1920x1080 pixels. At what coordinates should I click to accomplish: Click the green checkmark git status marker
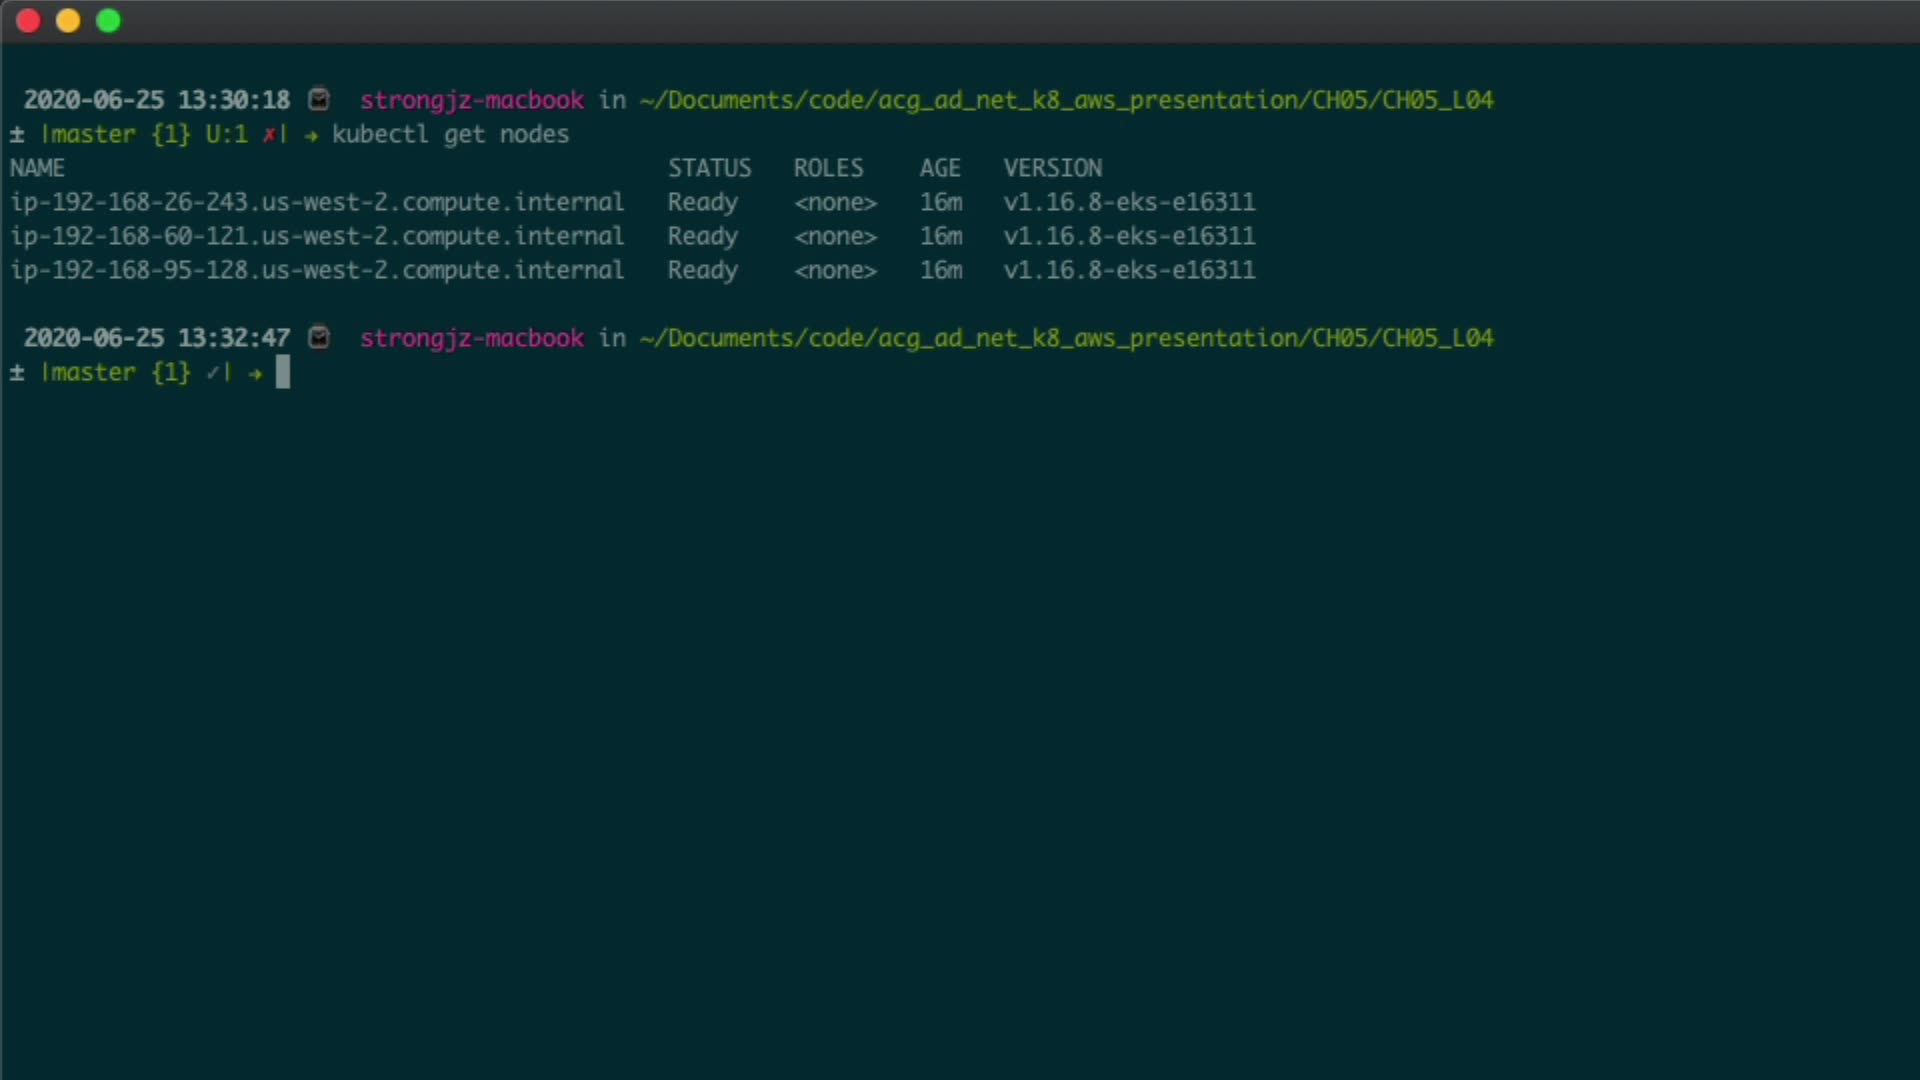pyautogui.click(x=213, y=373)
